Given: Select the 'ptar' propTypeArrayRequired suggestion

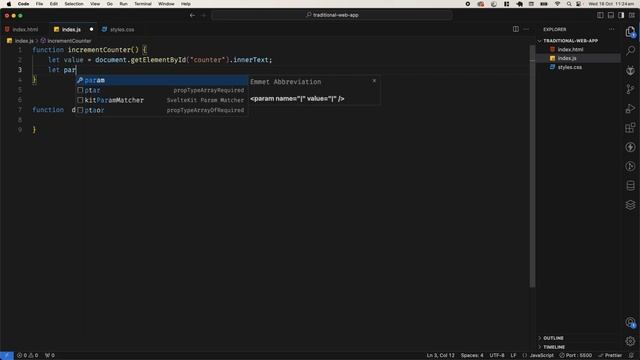Looking at the screenshot, I should coord(161,90).
